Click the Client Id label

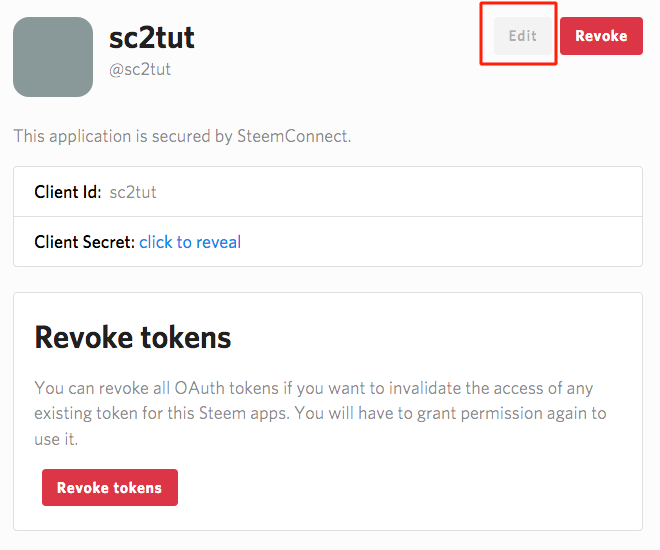tap(68, 192)
